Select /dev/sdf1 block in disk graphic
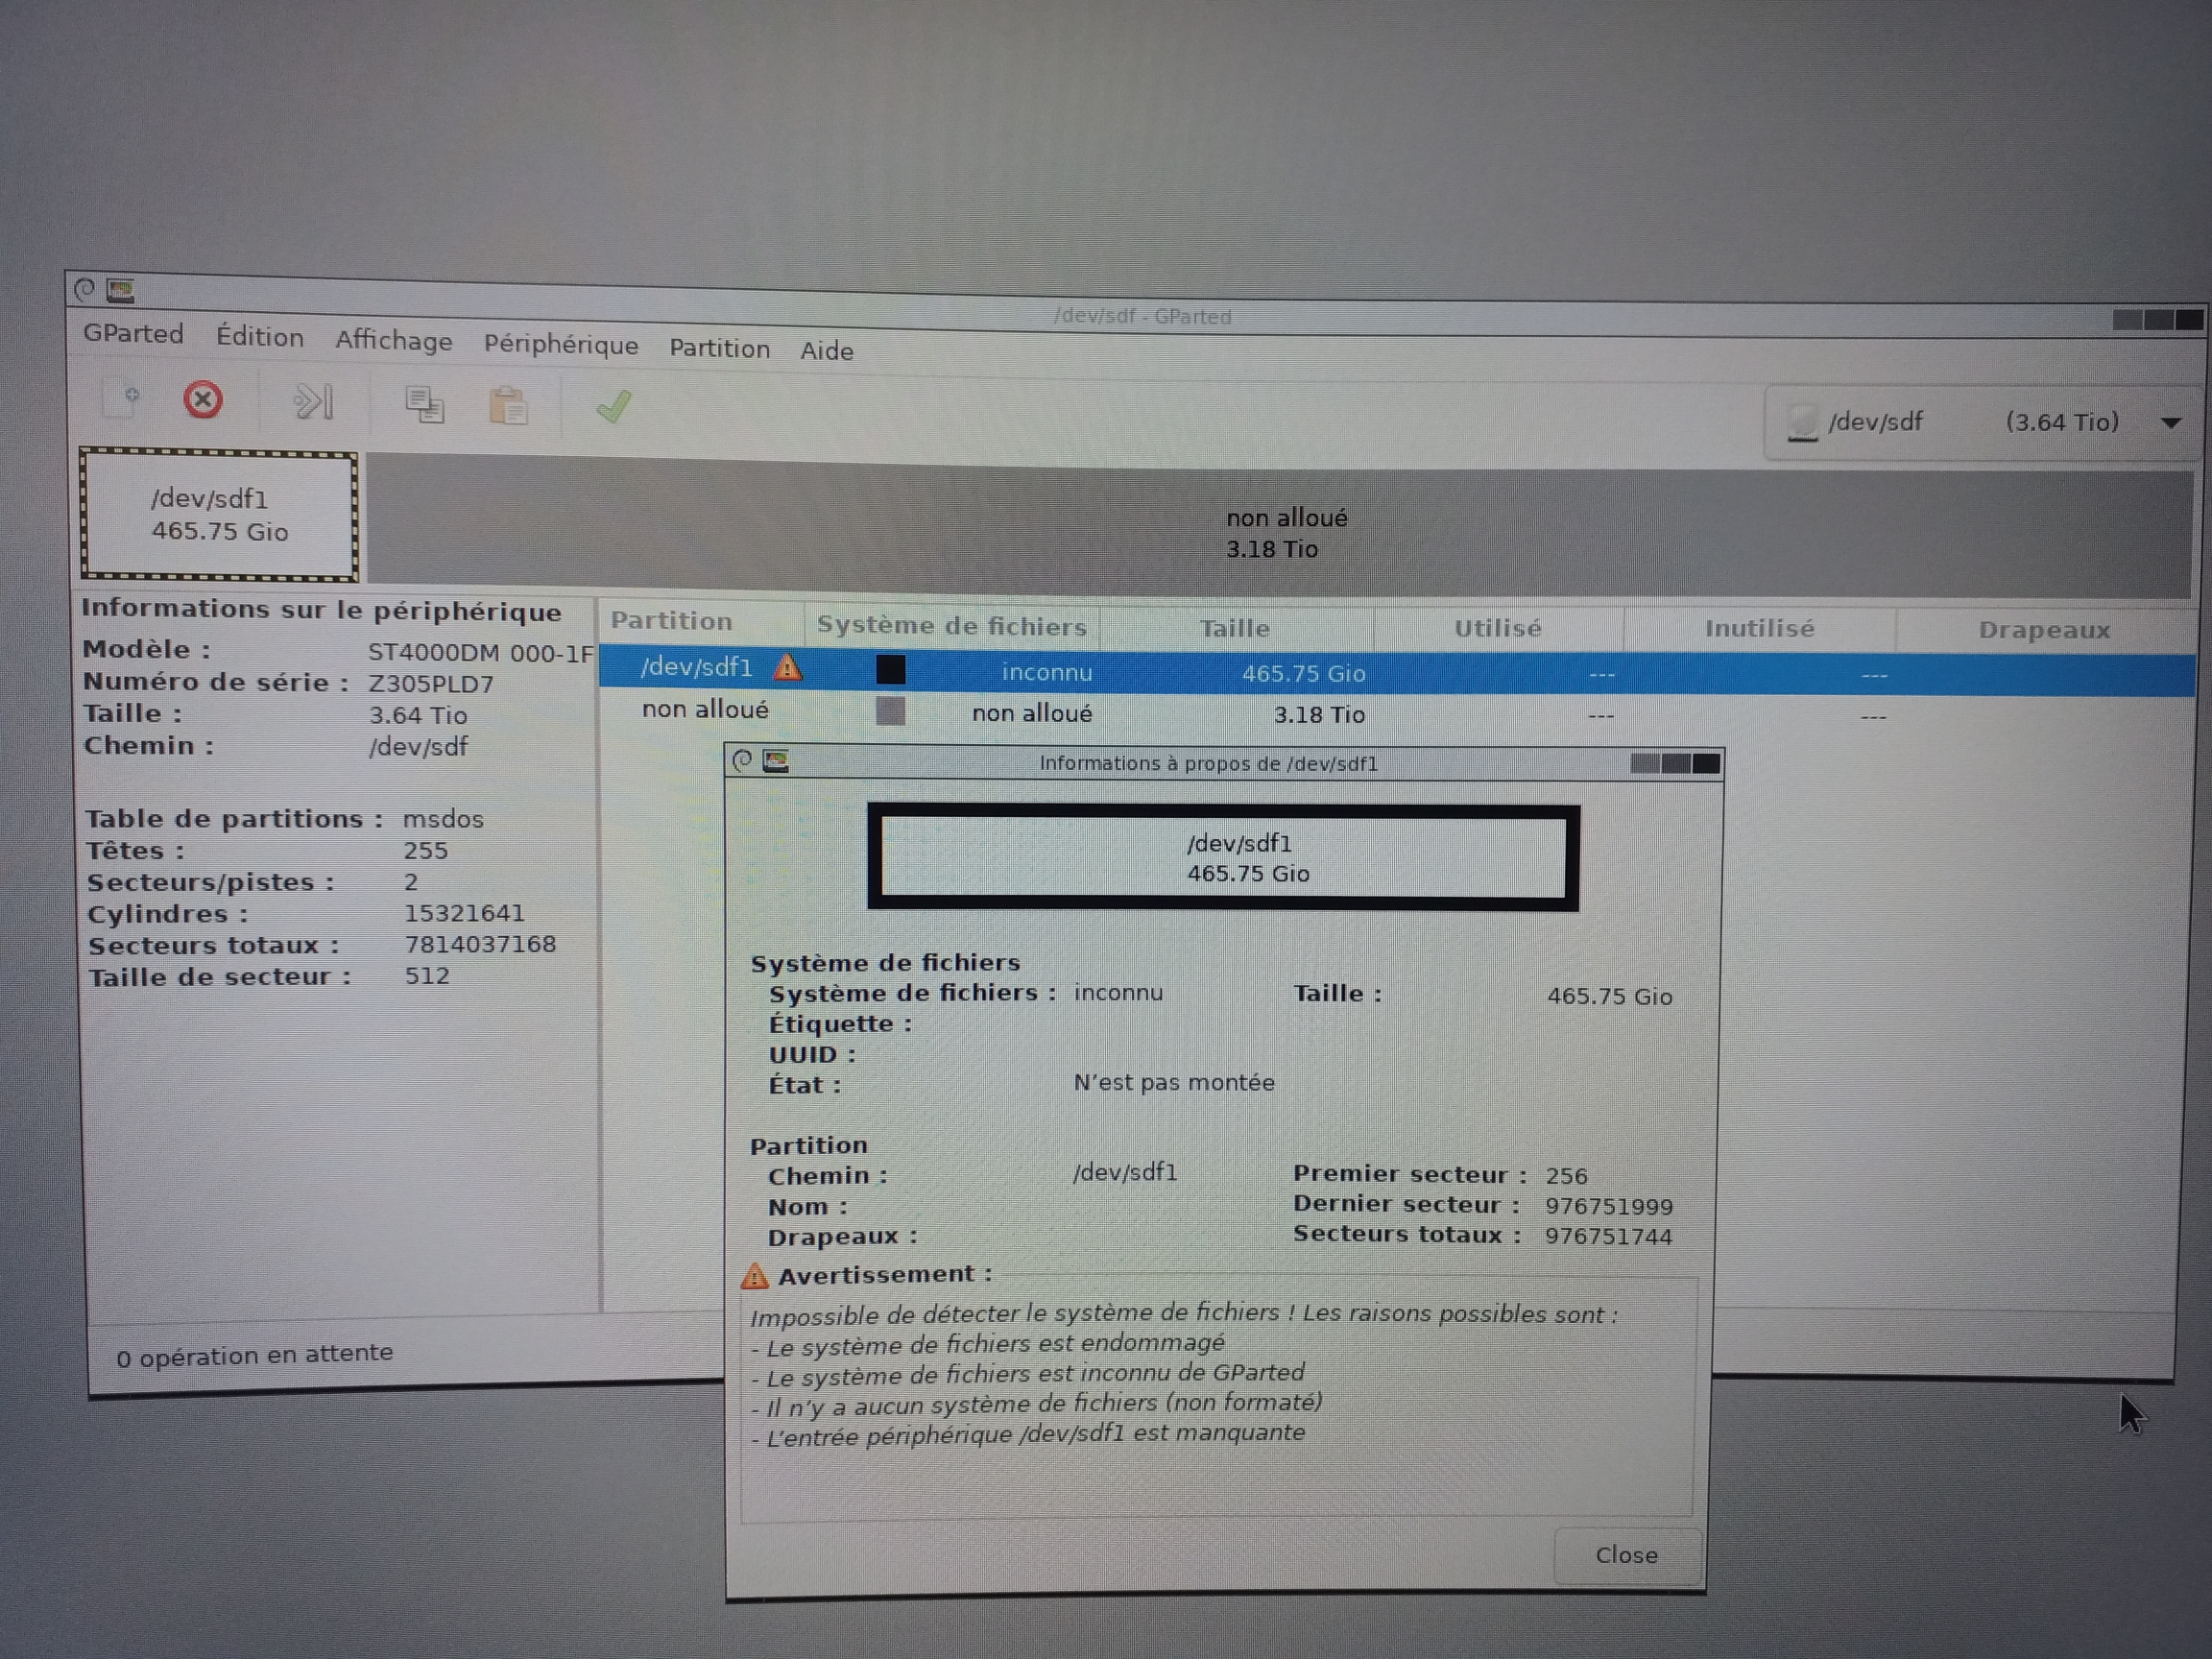This screenshot has width=2212, height=1659. pos(219,515)
